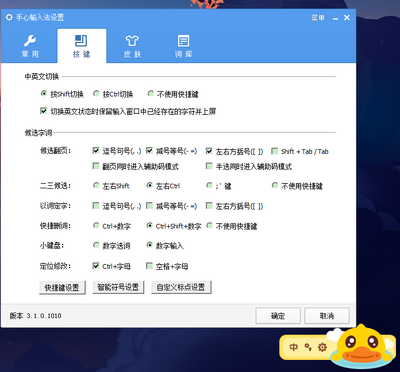
Task: Open the 皮肤 shirt tab
Action: click(x=132, y=46)
